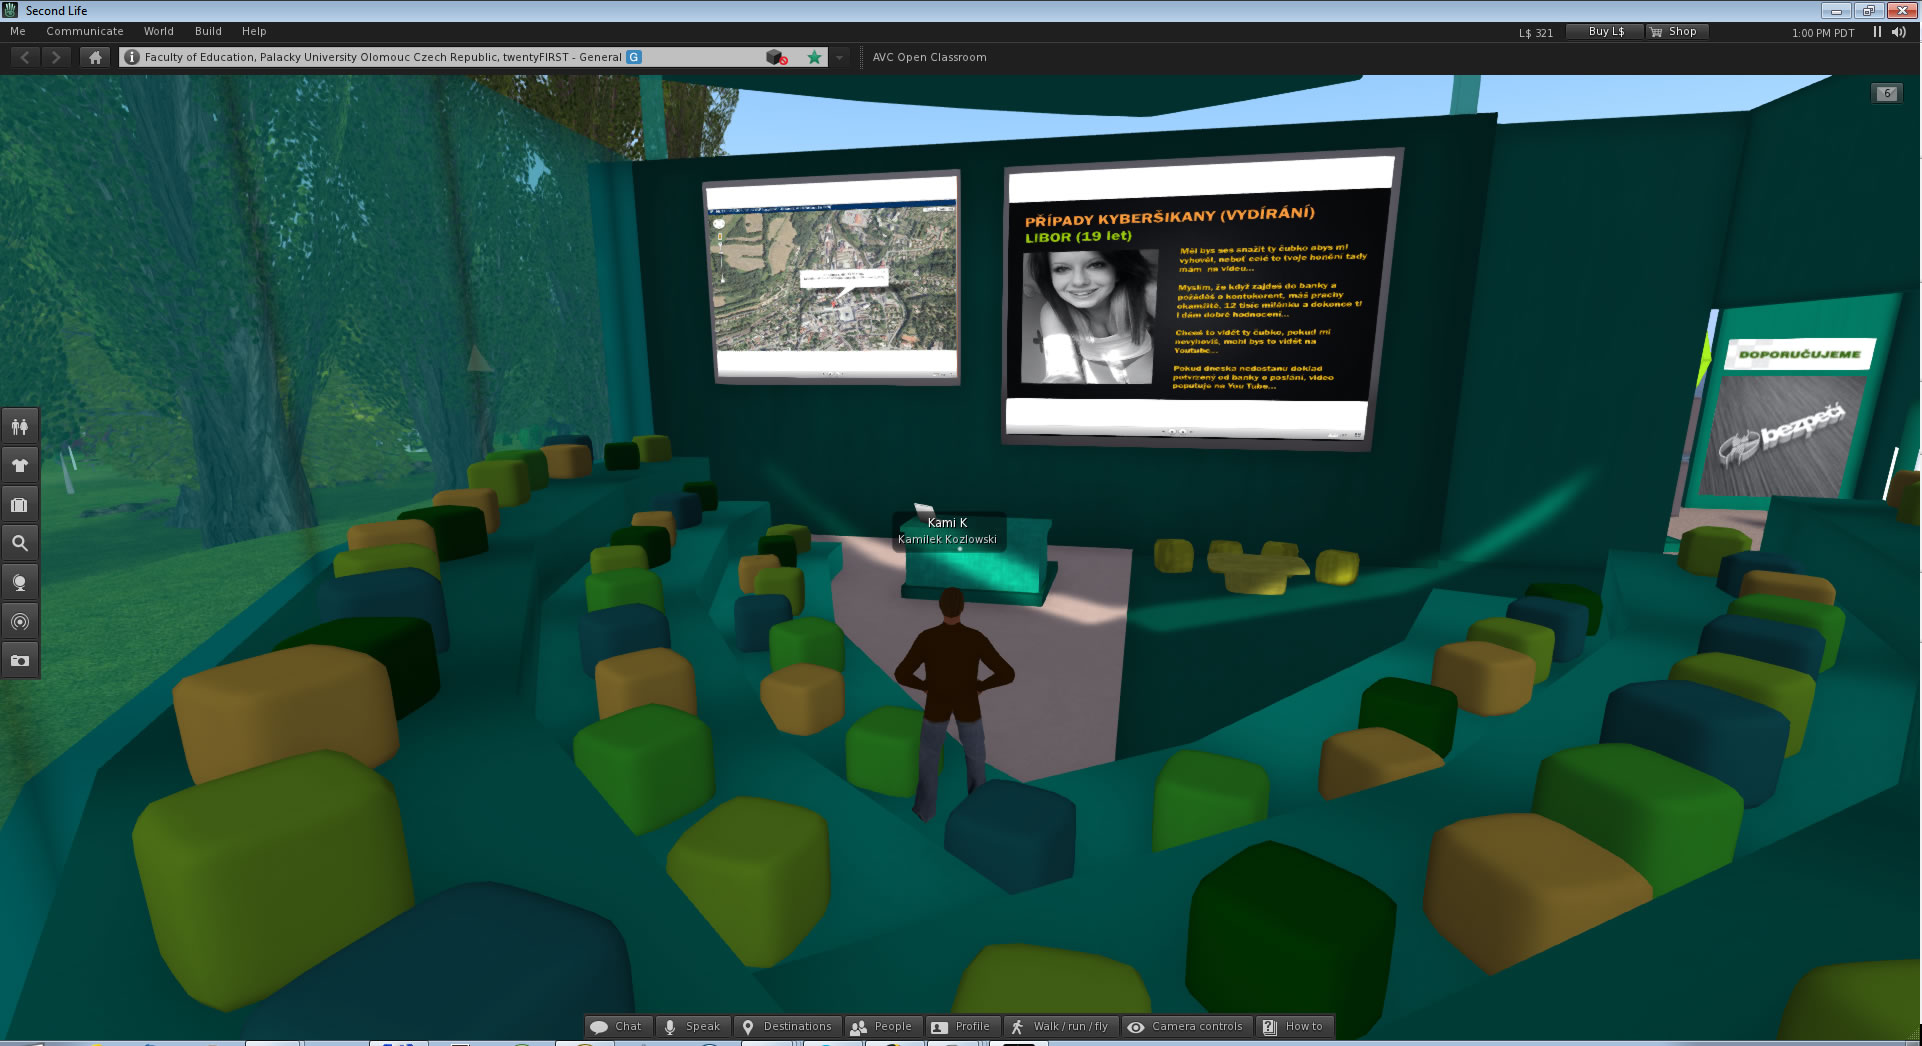Open the Snapshot camera button
The width and height of the screenshot is (1922, 1046).
pos(20,661)
